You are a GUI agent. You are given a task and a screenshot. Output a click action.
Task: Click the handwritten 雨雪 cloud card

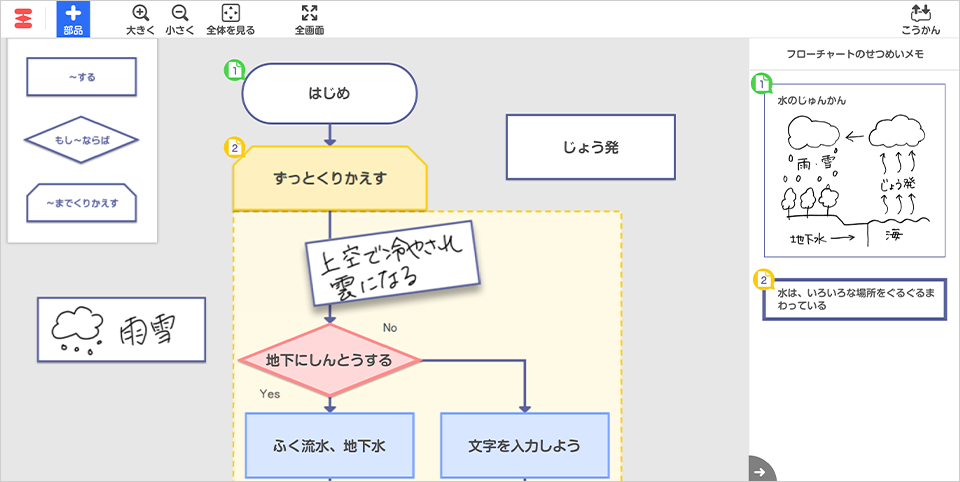pos(121,329)
